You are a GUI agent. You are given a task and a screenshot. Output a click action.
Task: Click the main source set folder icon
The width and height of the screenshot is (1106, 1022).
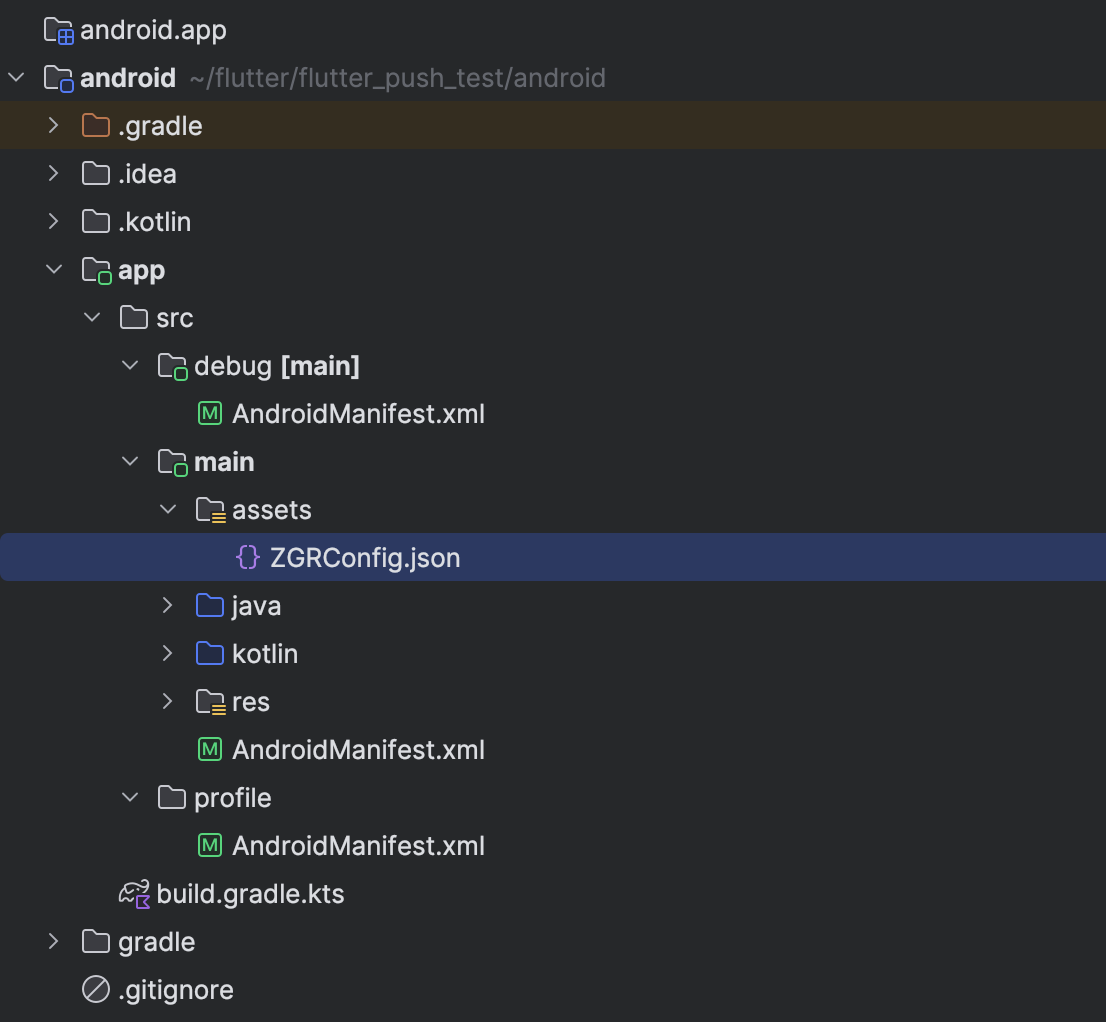[173, 462]
